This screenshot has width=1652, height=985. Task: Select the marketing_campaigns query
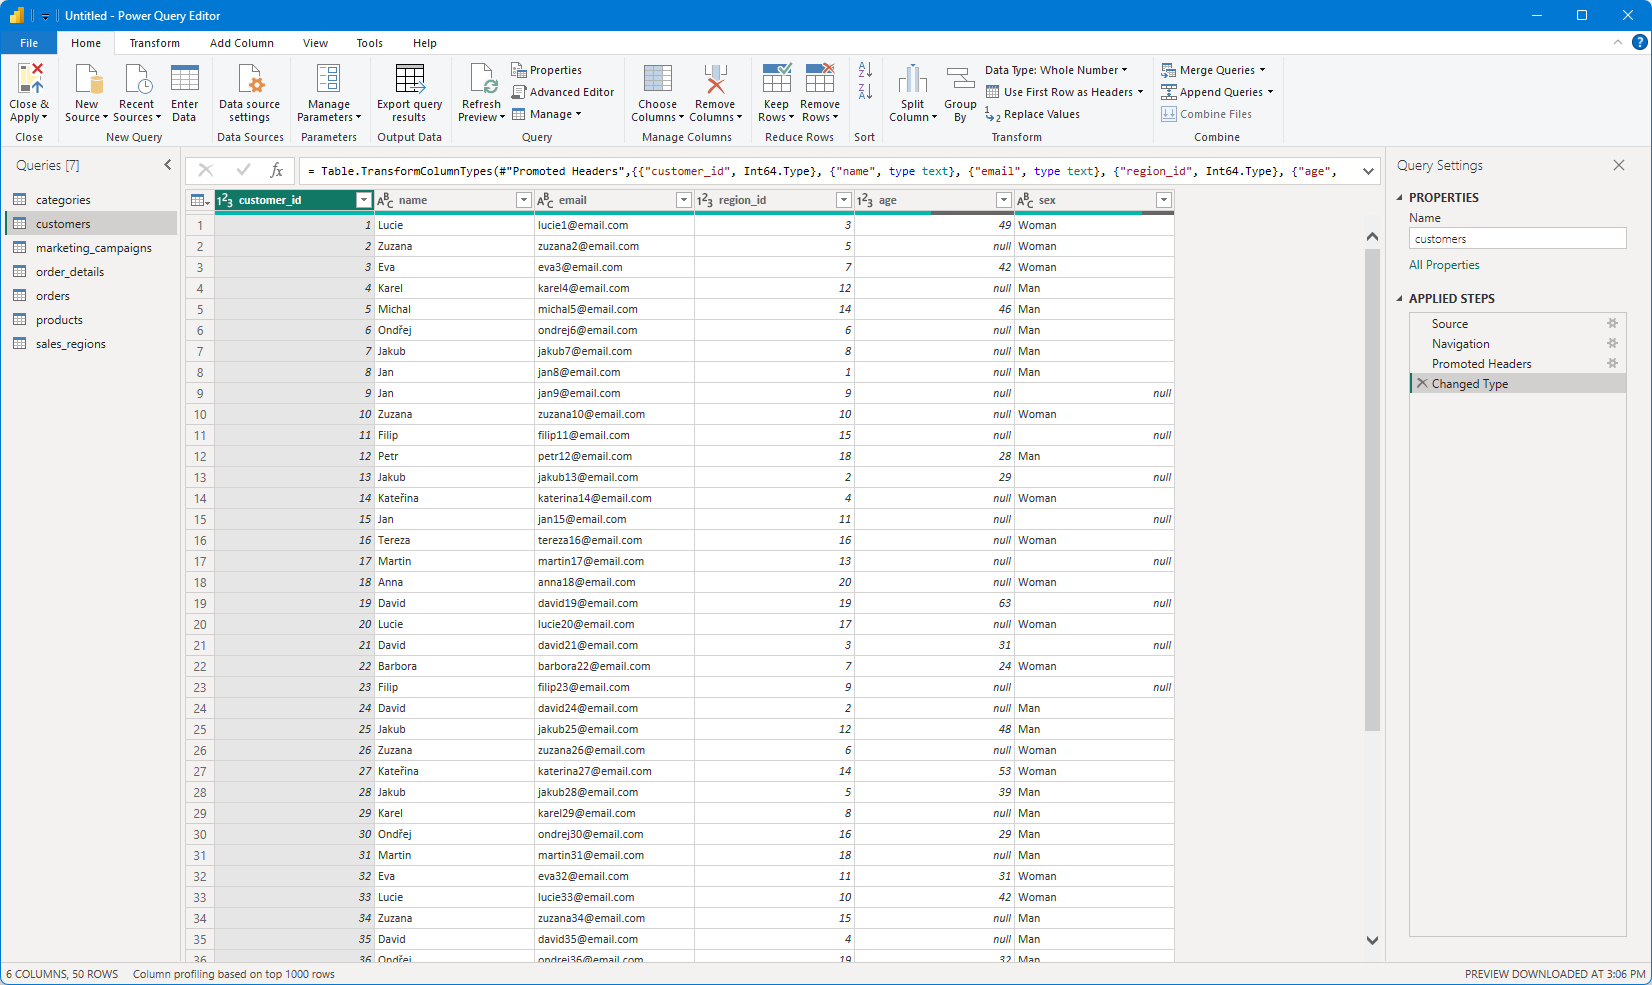(90, 248)
